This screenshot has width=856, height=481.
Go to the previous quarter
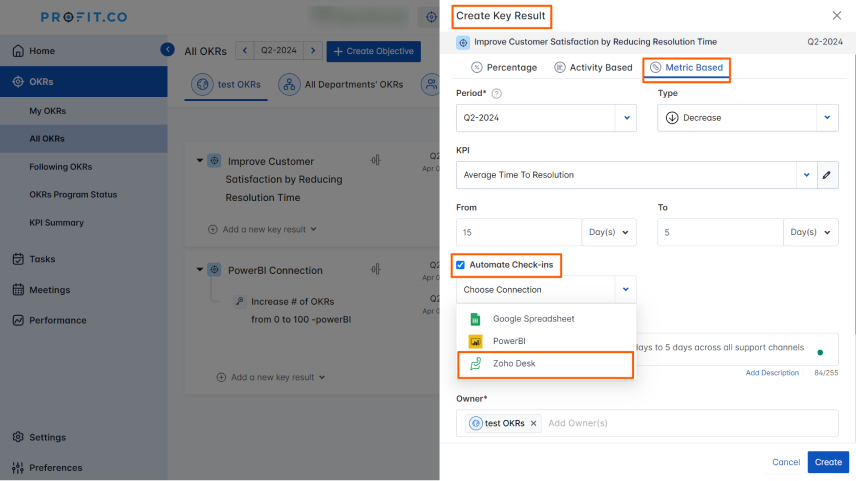pyautogui.click(x=245, y=50)
